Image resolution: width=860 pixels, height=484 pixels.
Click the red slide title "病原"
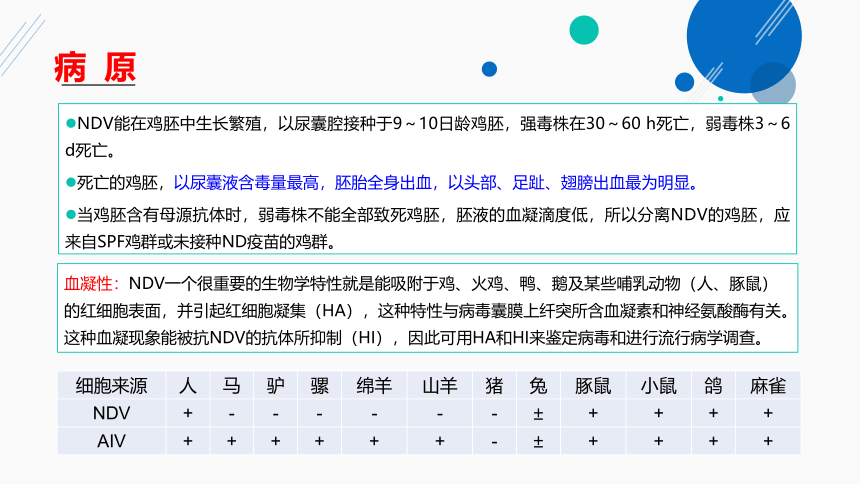pos(95,68)
